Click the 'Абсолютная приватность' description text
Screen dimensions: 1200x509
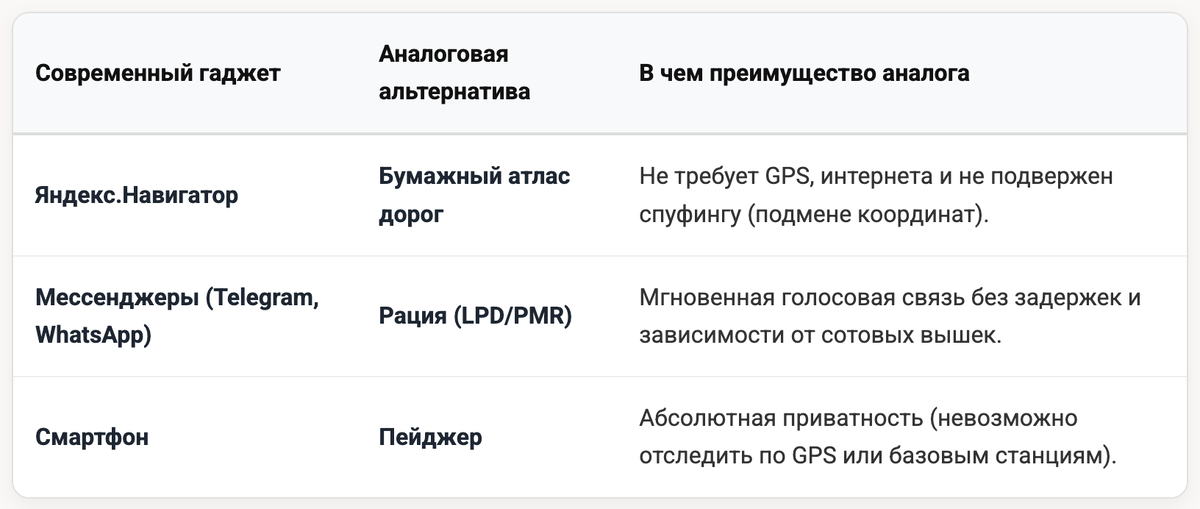(x=877, y=437)
